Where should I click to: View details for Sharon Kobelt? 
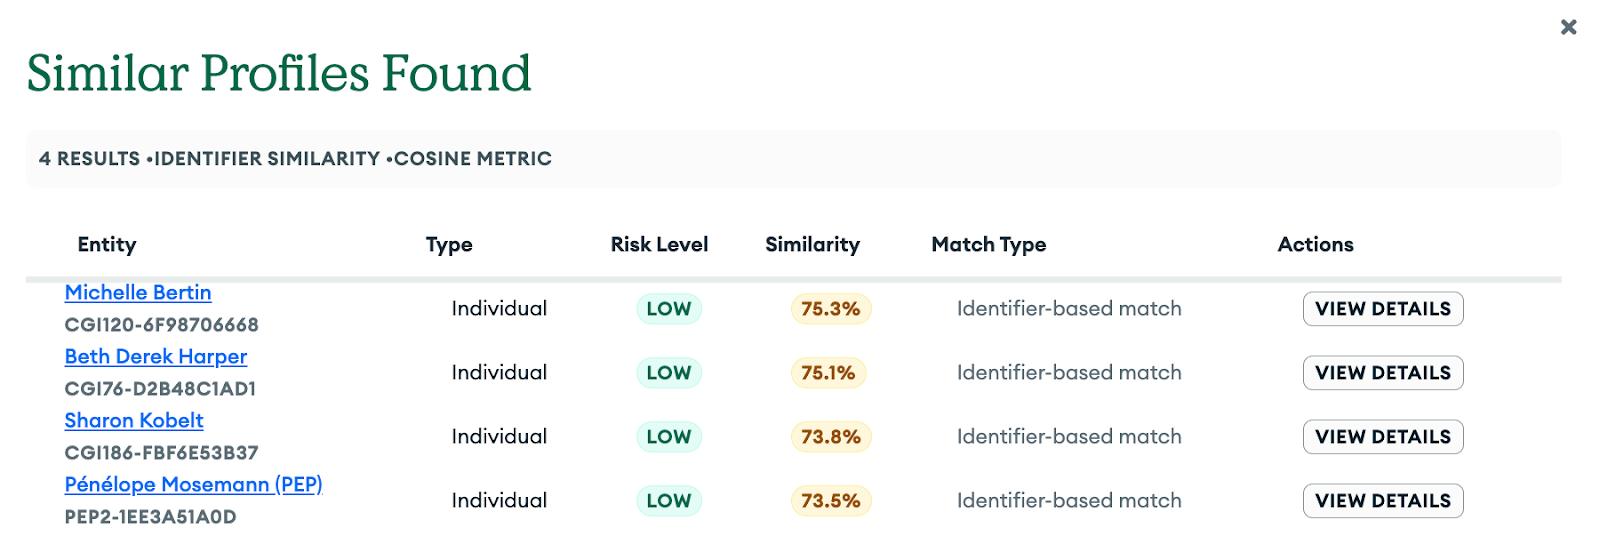tap(1382, 437)
